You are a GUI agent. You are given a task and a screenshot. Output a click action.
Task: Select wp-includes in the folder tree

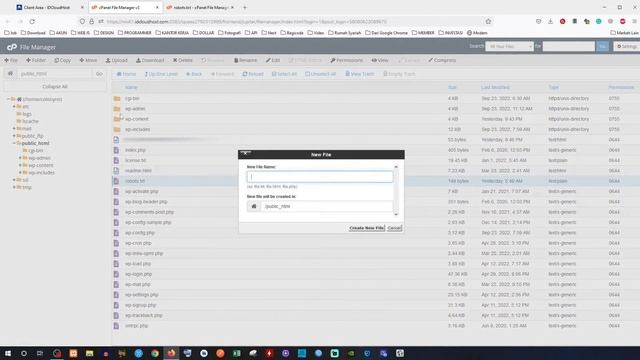tap(42, 173)
